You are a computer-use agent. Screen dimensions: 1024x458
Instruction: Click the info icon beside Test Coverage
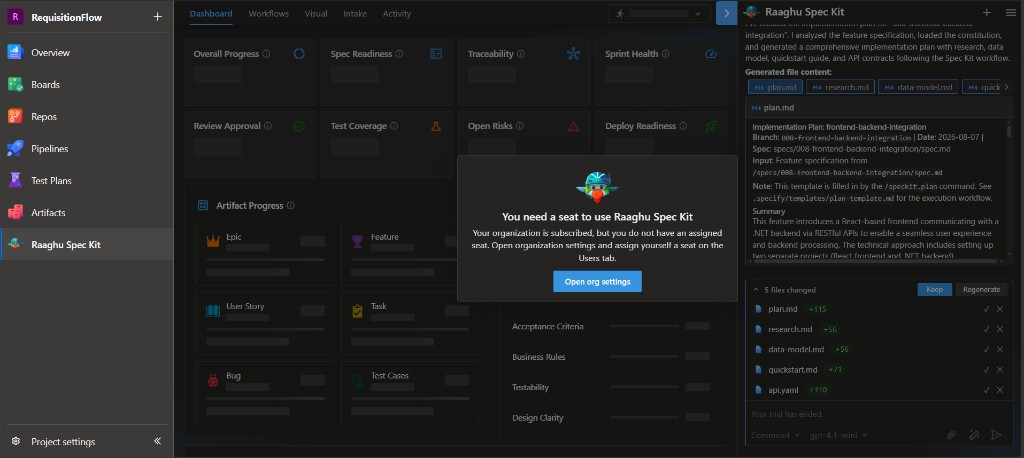point(394,126)
